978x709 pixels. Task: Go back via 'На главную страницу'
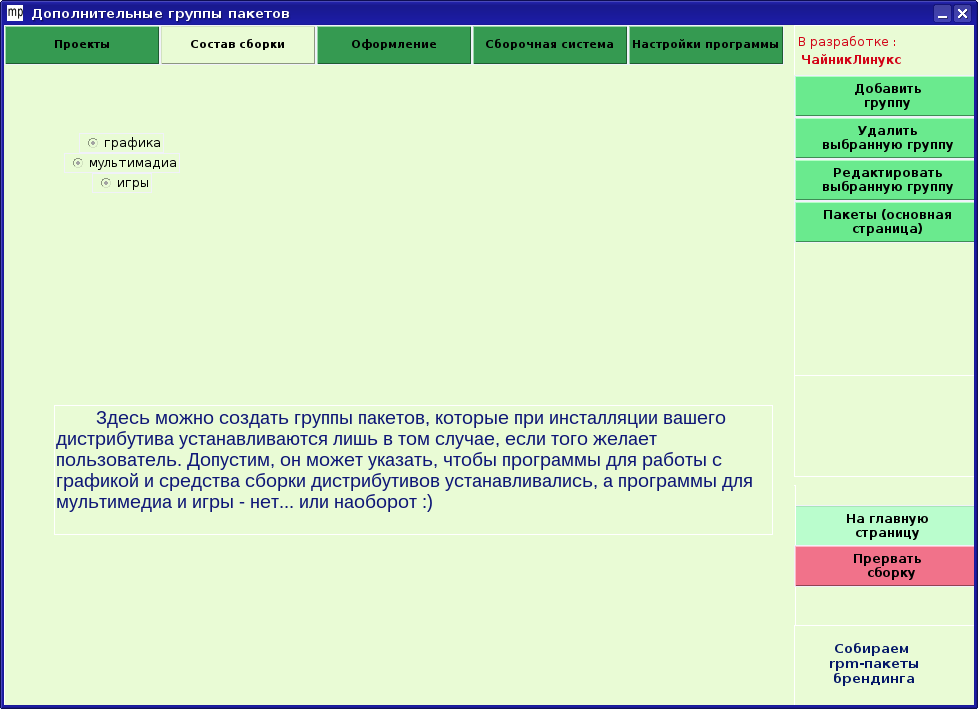coord(885,526)
